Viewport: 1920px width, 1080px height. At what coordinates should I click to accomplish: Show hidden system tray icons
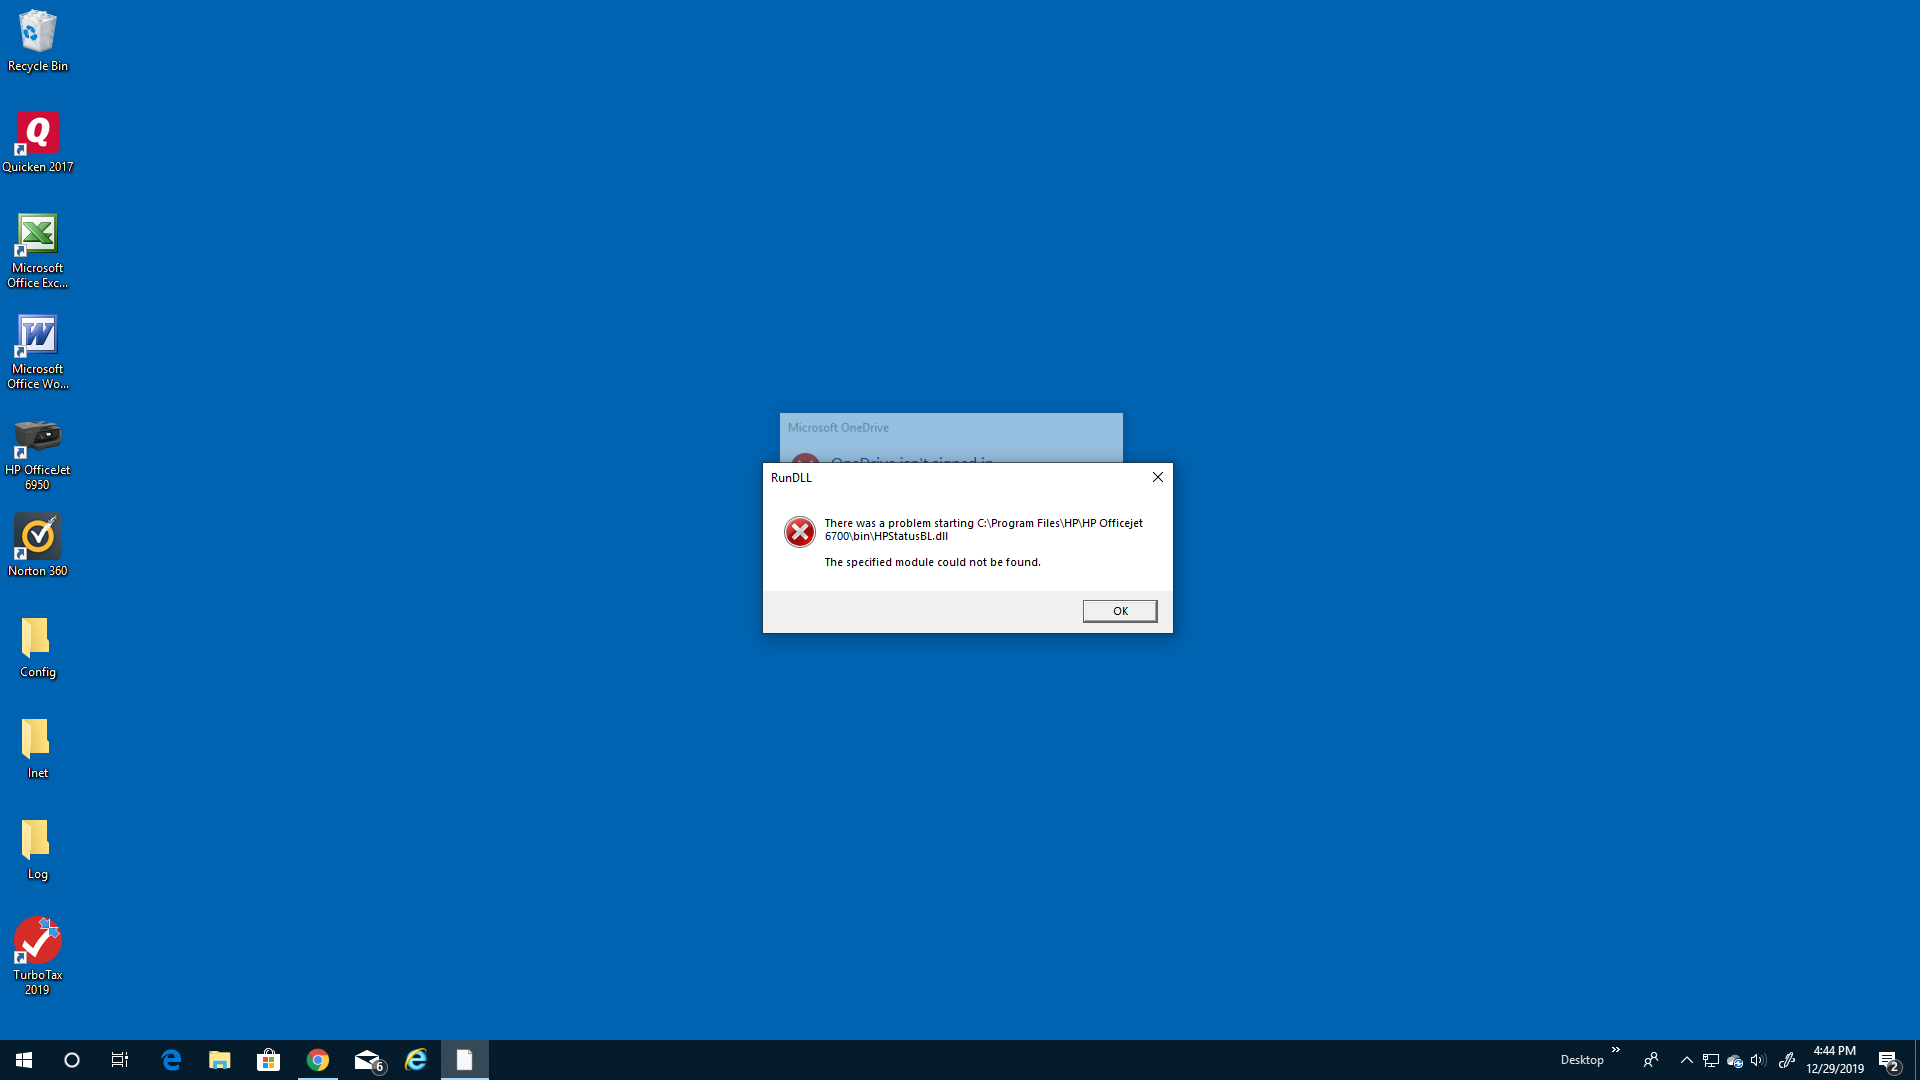tap(1687, 1060)
